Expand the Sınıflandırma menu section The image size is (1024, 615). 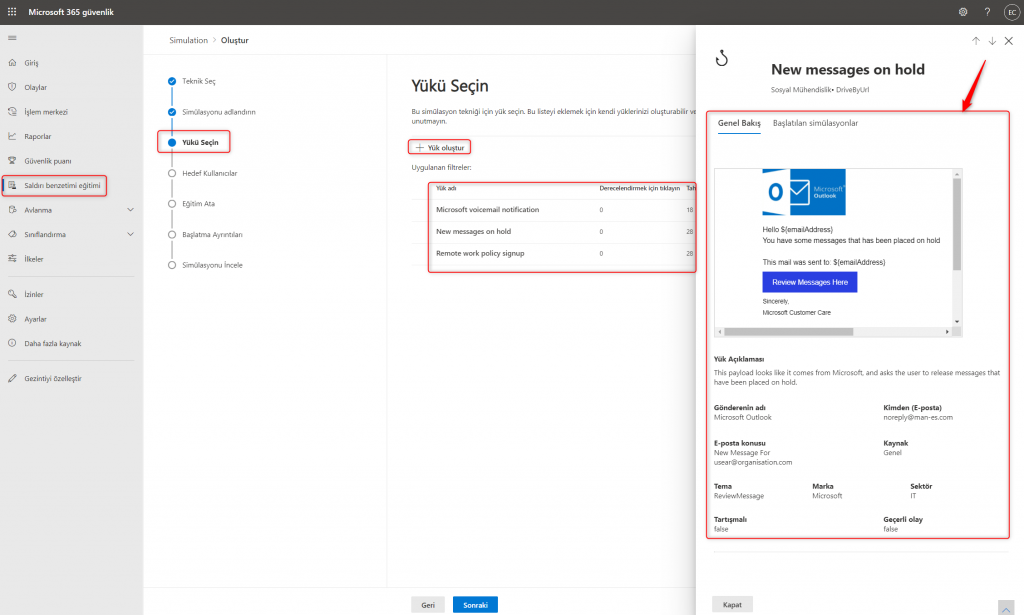pos(130,234)
